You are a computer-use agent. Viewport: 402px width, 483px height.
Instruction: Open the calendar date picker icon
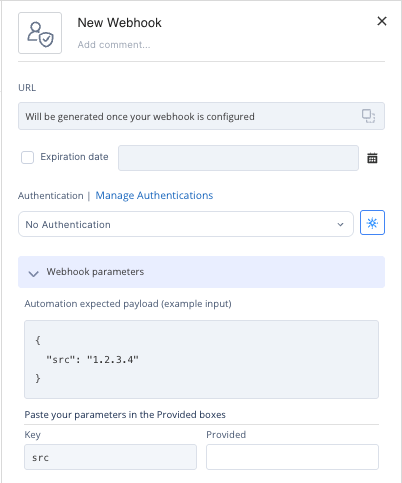[x=372, y=158]
